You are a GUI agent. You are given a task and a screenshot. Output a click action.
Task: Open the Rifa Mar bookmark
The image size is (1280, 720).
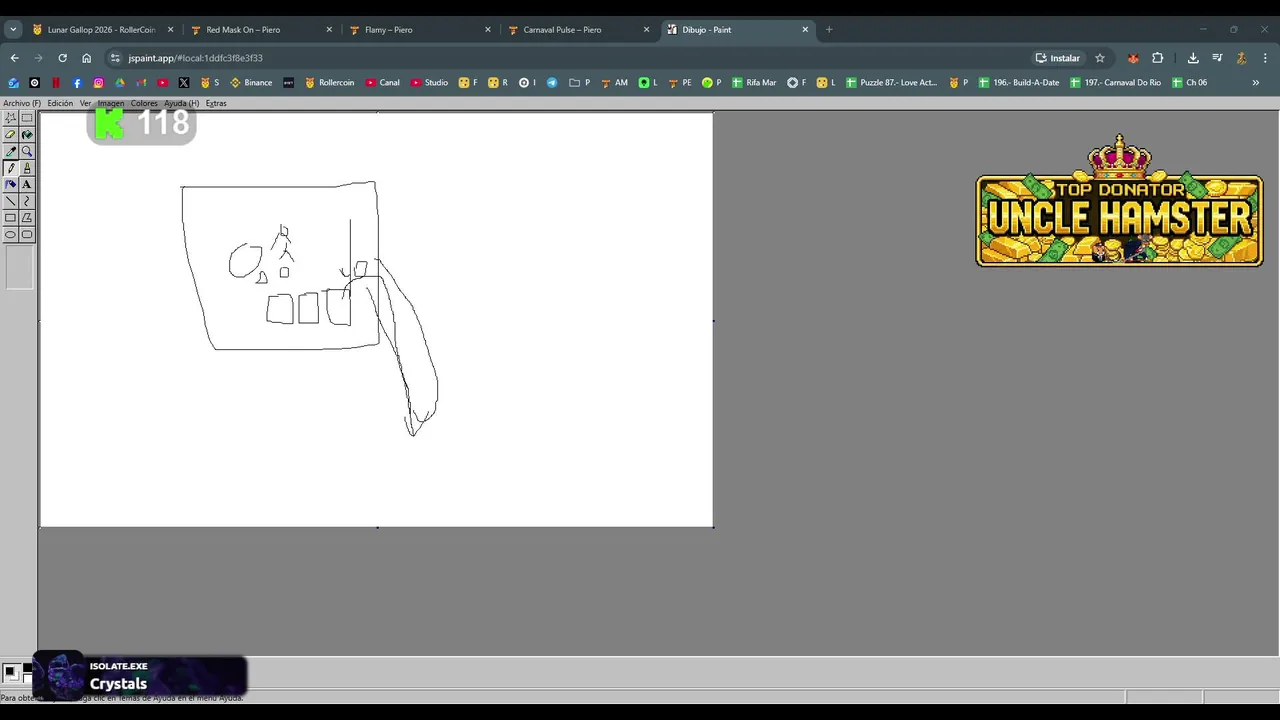[x=754, y=82]
